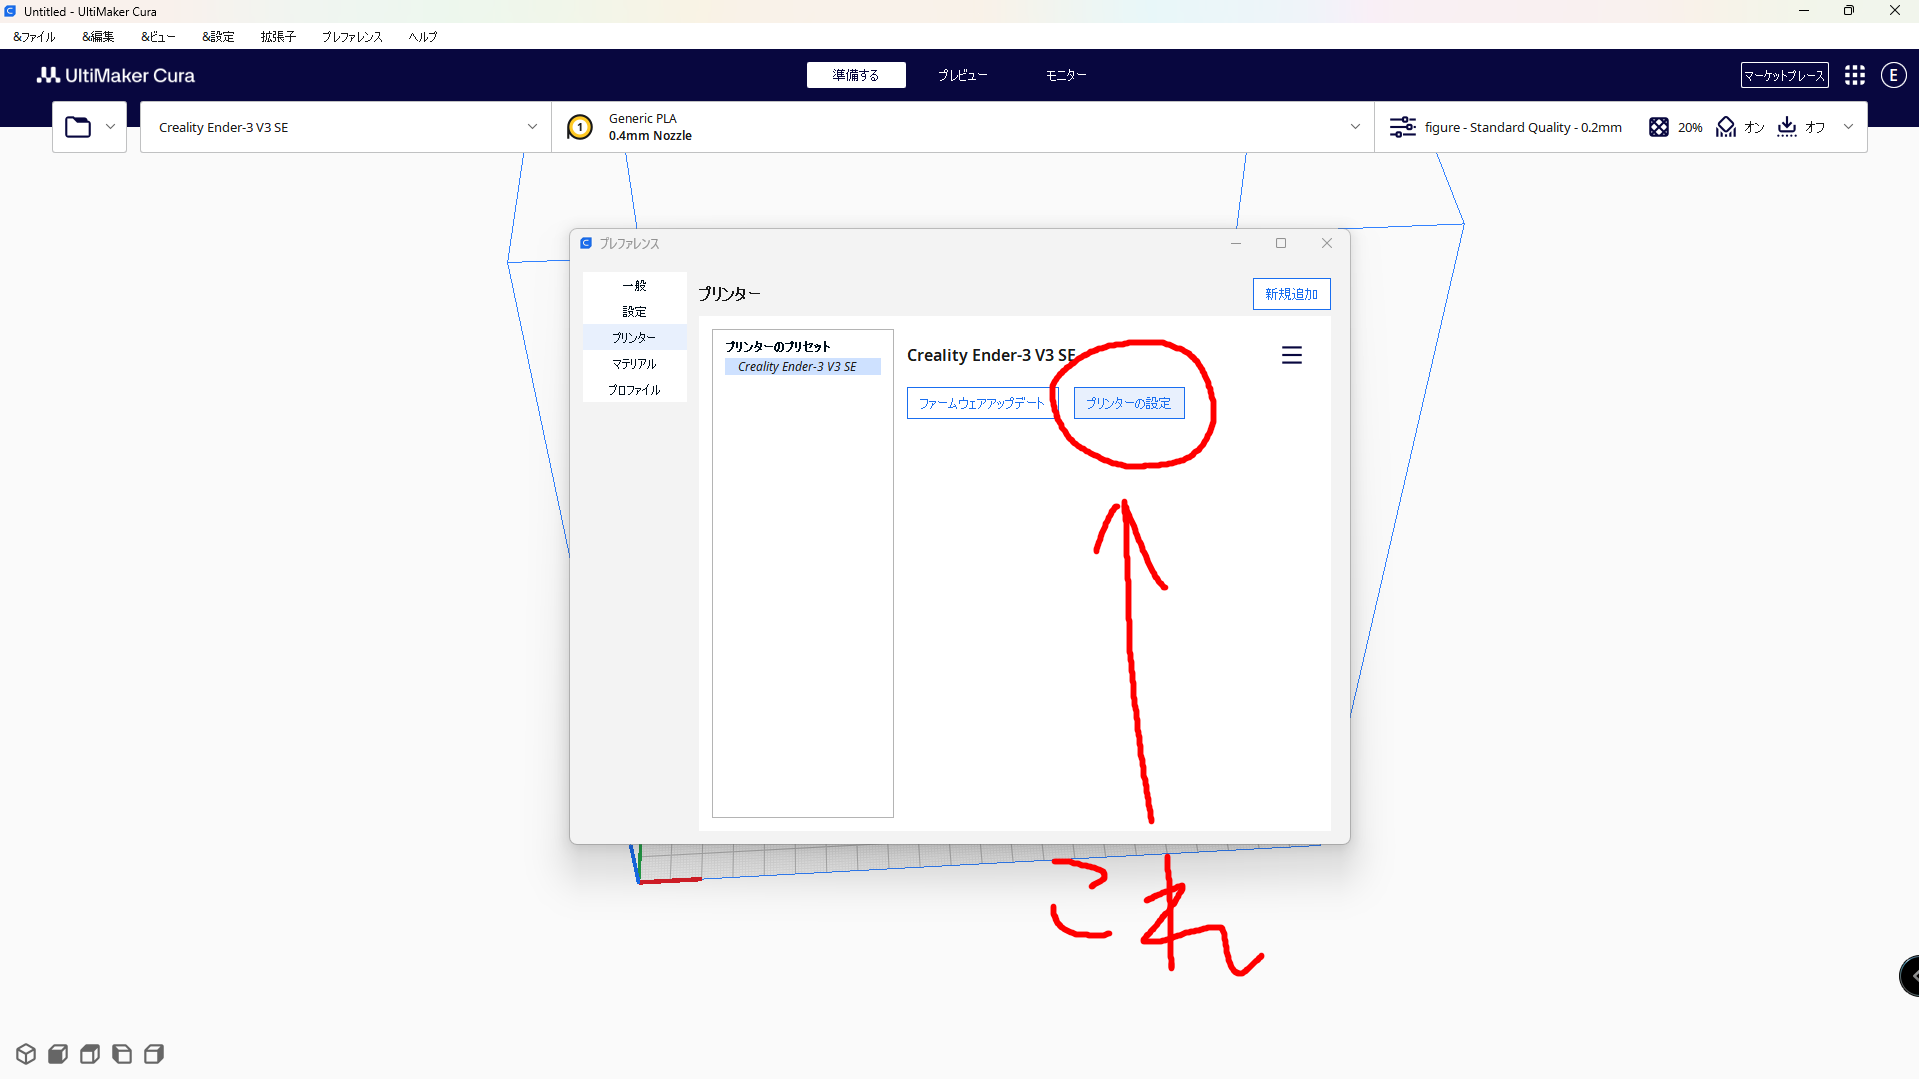Click the プリンターのプリセット heading

778,346
